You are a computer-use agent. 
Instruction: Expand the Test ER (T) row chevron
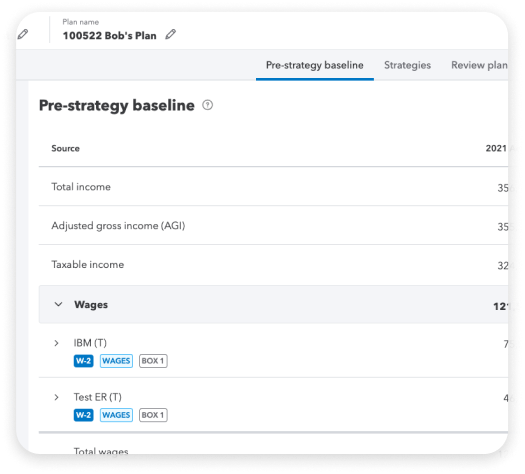pos(56,397)
